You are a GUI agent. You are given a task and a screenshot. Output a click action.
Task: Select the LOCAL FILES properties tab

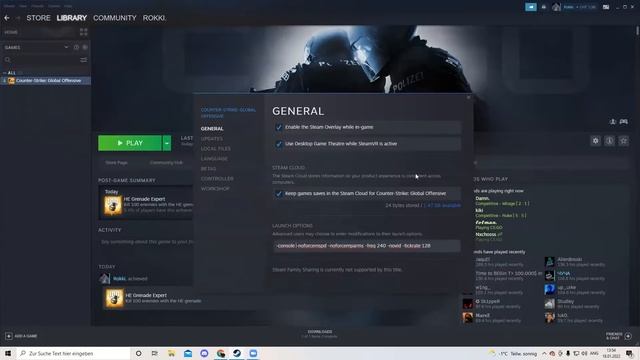click(x=216, y=149)
